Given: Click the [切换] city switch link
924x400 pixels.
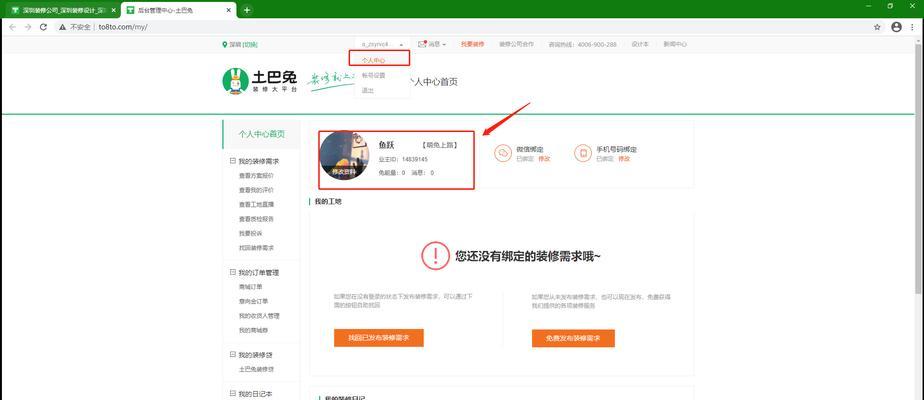Looking at the screenshot, I should click(x=250, y=45).
